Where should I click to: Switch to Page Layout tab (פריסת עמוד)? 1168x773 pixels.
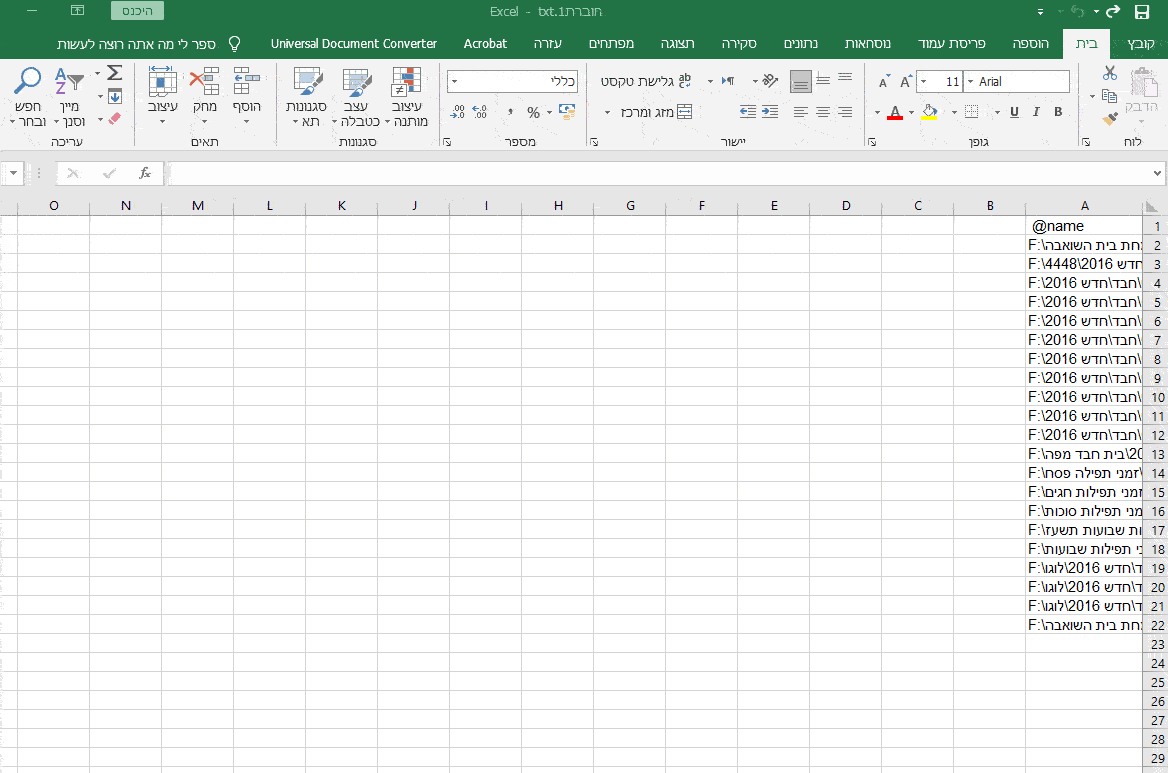(x=951, y=43)
